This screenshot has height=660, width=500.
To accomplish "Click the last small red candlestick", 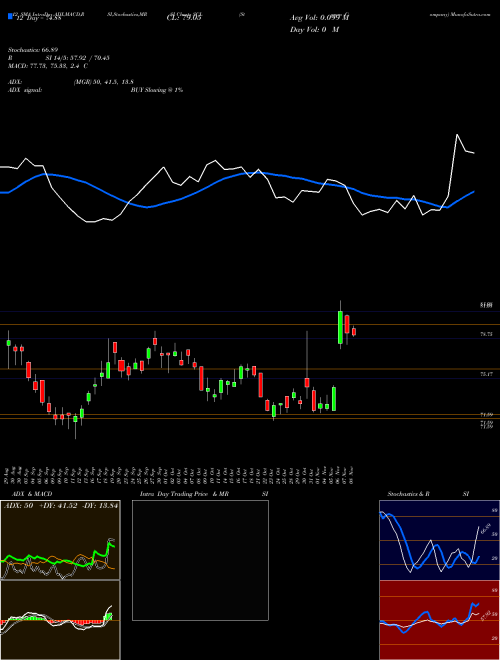I will click(x=354, y=332).
